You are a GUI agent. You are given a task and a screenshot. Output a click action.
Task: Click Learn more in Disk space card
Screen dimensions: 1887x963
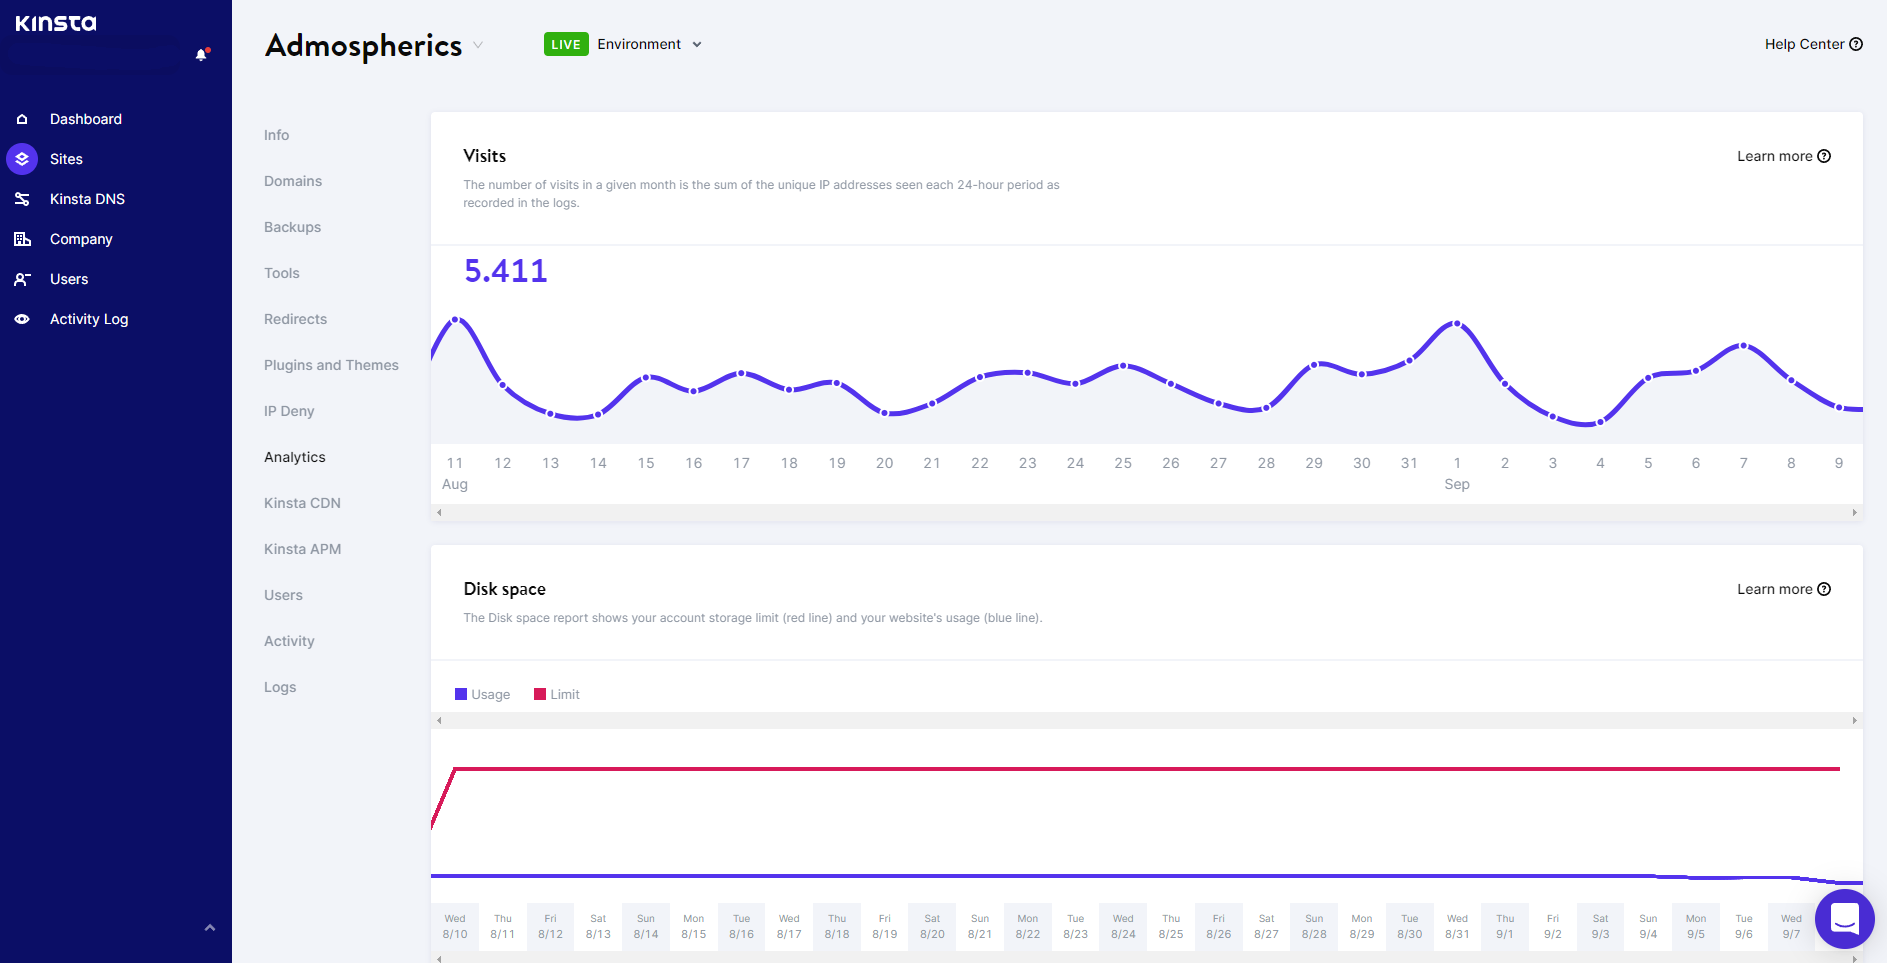click(1774, 589)
